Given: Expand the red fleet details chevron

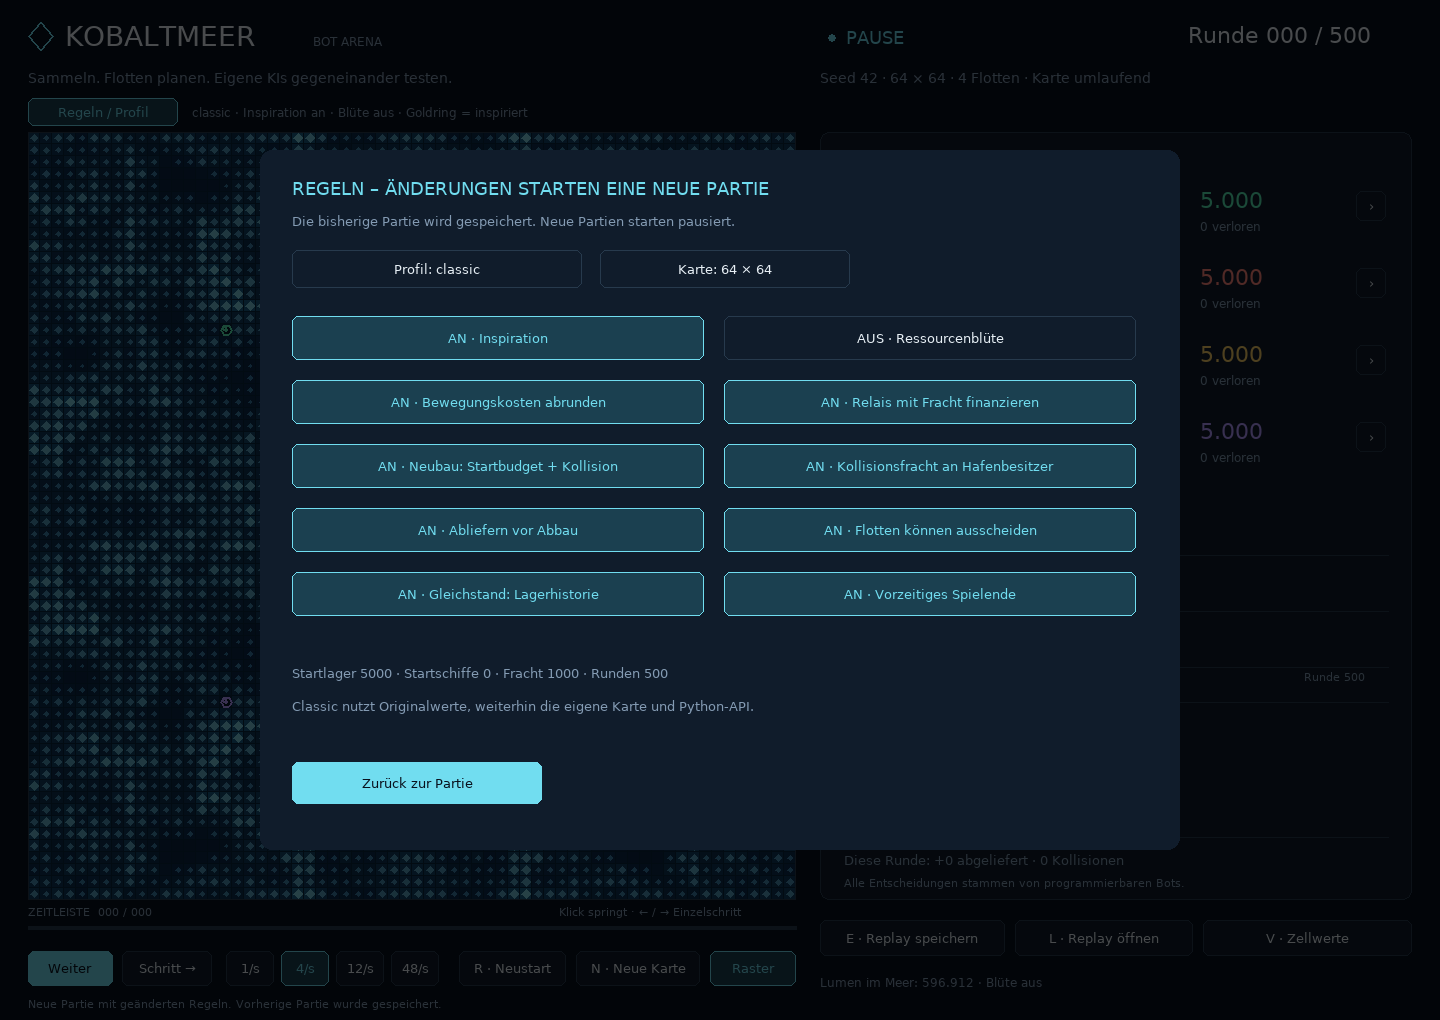Looking at the screenshot, I should tap(1371, 283).
